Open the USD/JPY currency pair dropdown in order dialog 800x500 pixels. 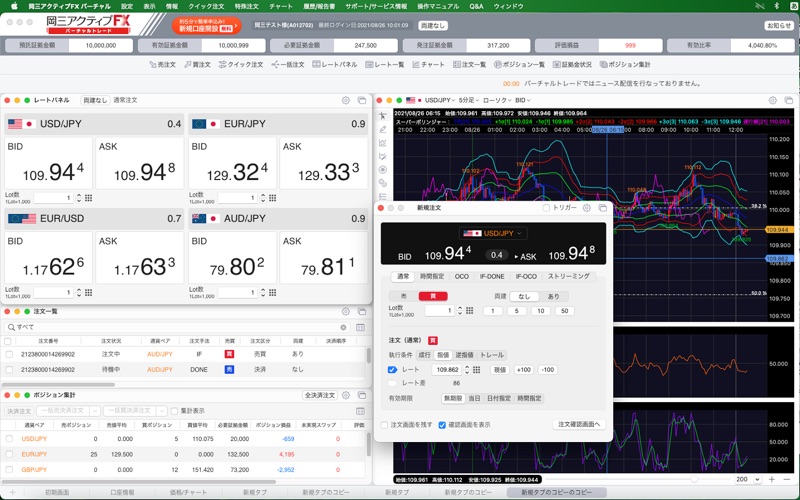(x=492, y=233)
